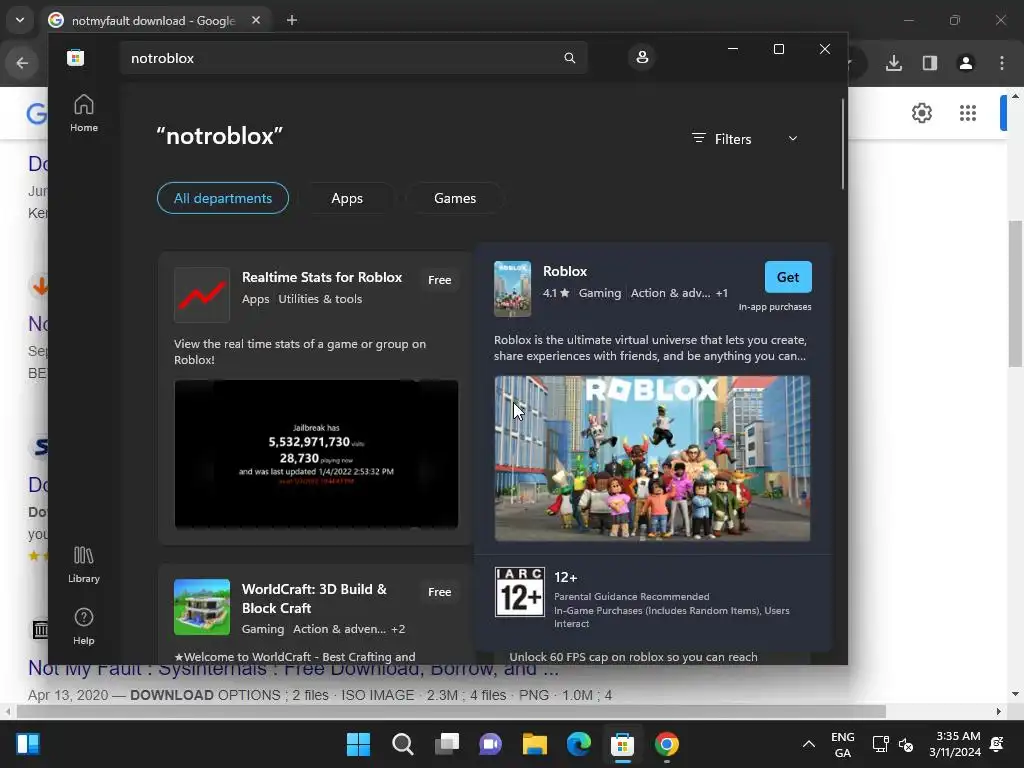Click Realtime Stats for Roblox app icon
Image resolution: width=1024 pixels, height=768 pixels.
click(202, 295)
